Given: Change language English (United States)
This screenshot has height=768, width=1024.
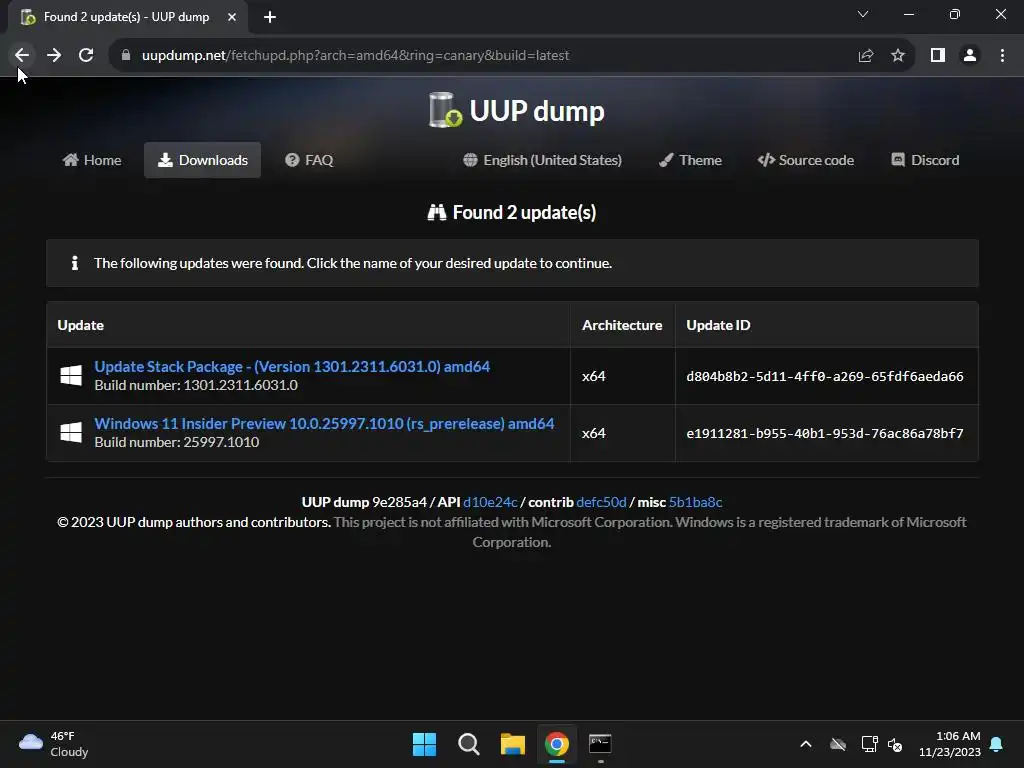Looking at the screenshot, I should point(542,160).
